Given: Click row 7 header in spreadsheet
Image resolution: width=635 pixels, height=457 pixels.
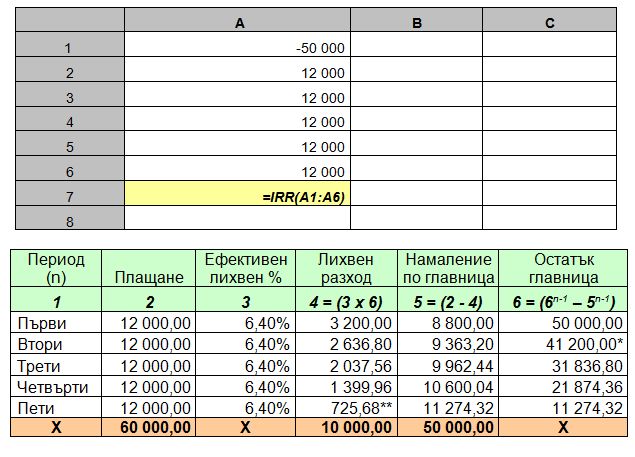Looking at the screenshot, I should click(68, 194).
